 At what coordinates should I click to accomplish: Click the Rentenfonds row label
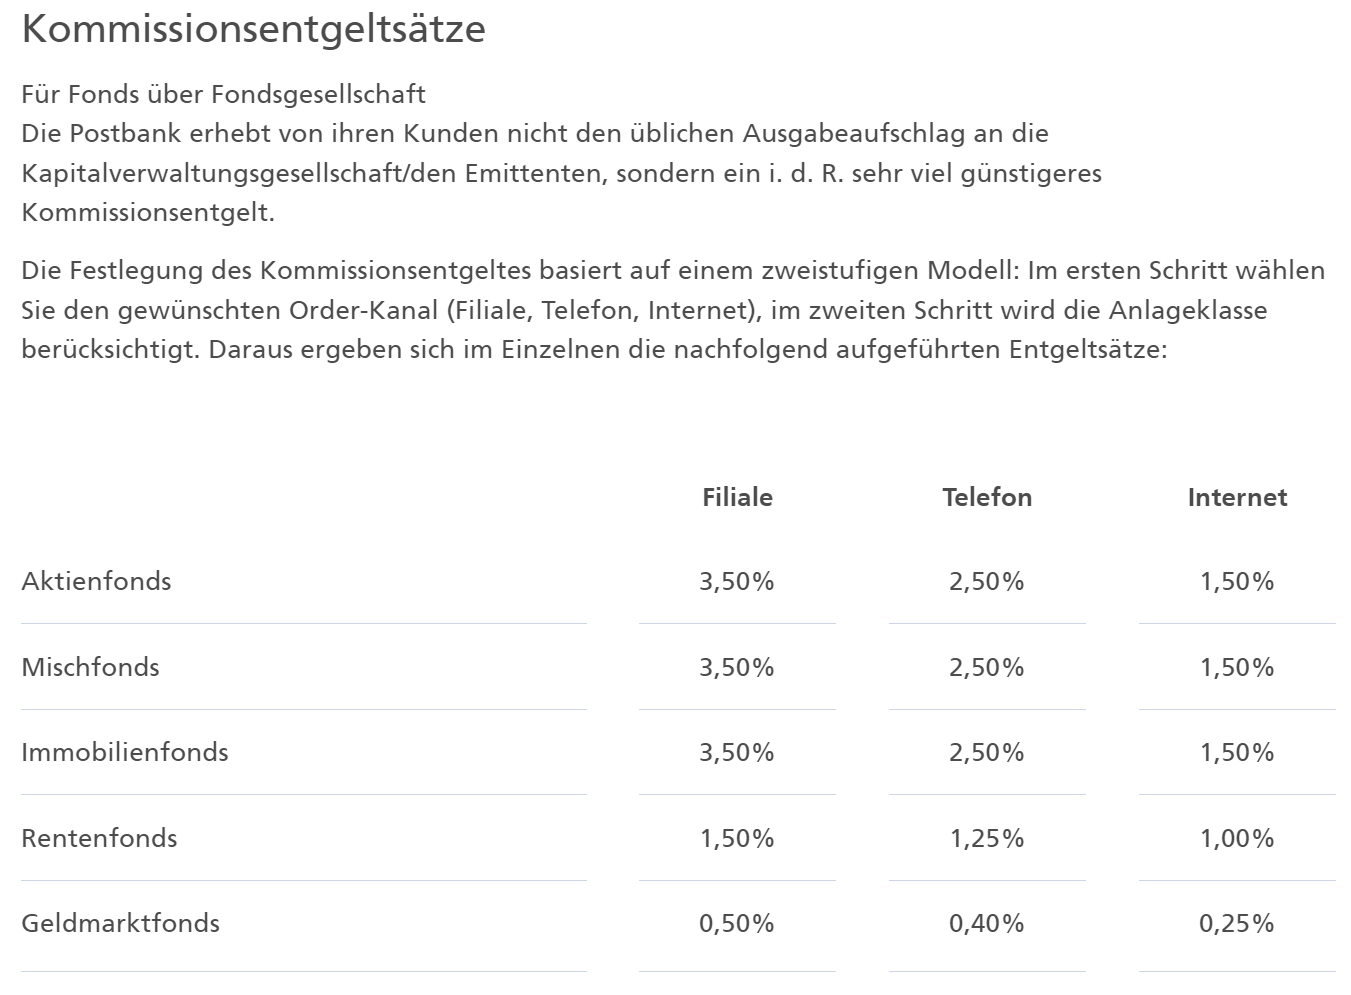click(x=99, y=838)
